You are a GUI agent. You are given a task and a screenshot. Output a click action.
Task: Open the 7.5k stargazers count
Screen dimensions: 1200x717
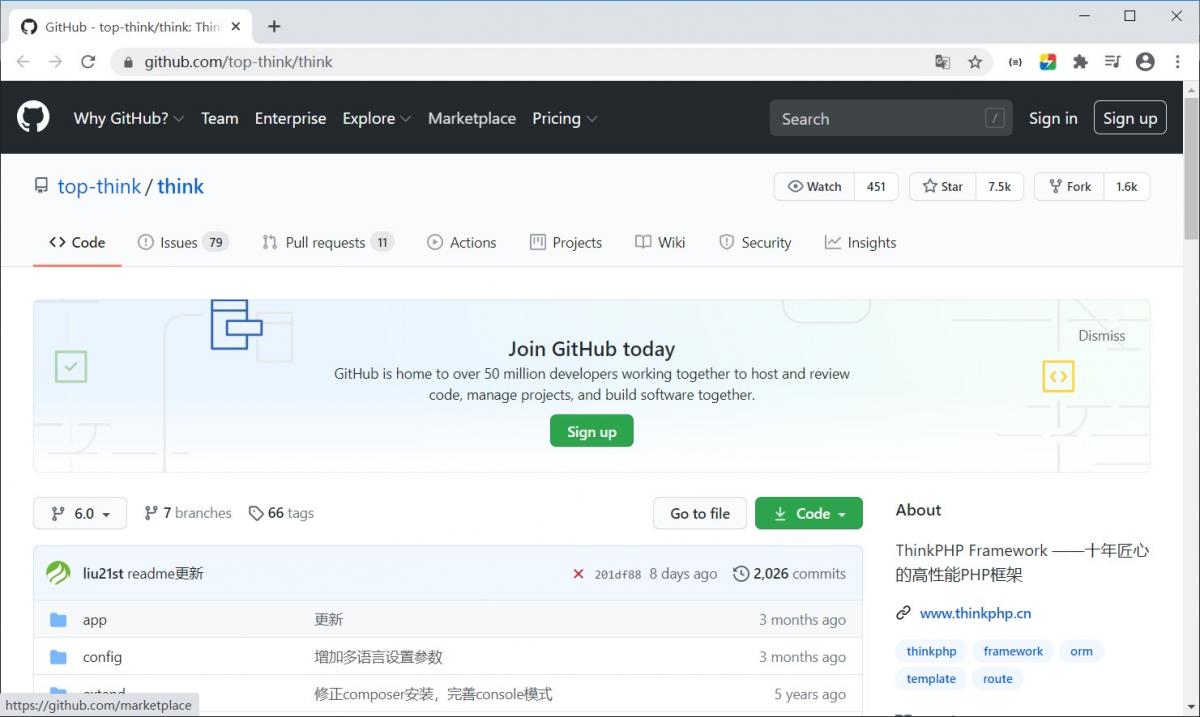pyautogui.click(x=999, y=187)
